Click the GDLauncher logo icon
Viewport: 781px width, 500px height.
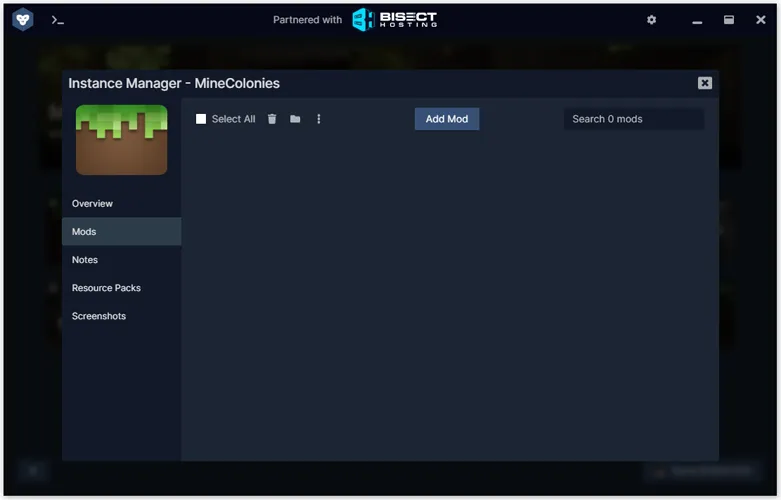(22, 20)
